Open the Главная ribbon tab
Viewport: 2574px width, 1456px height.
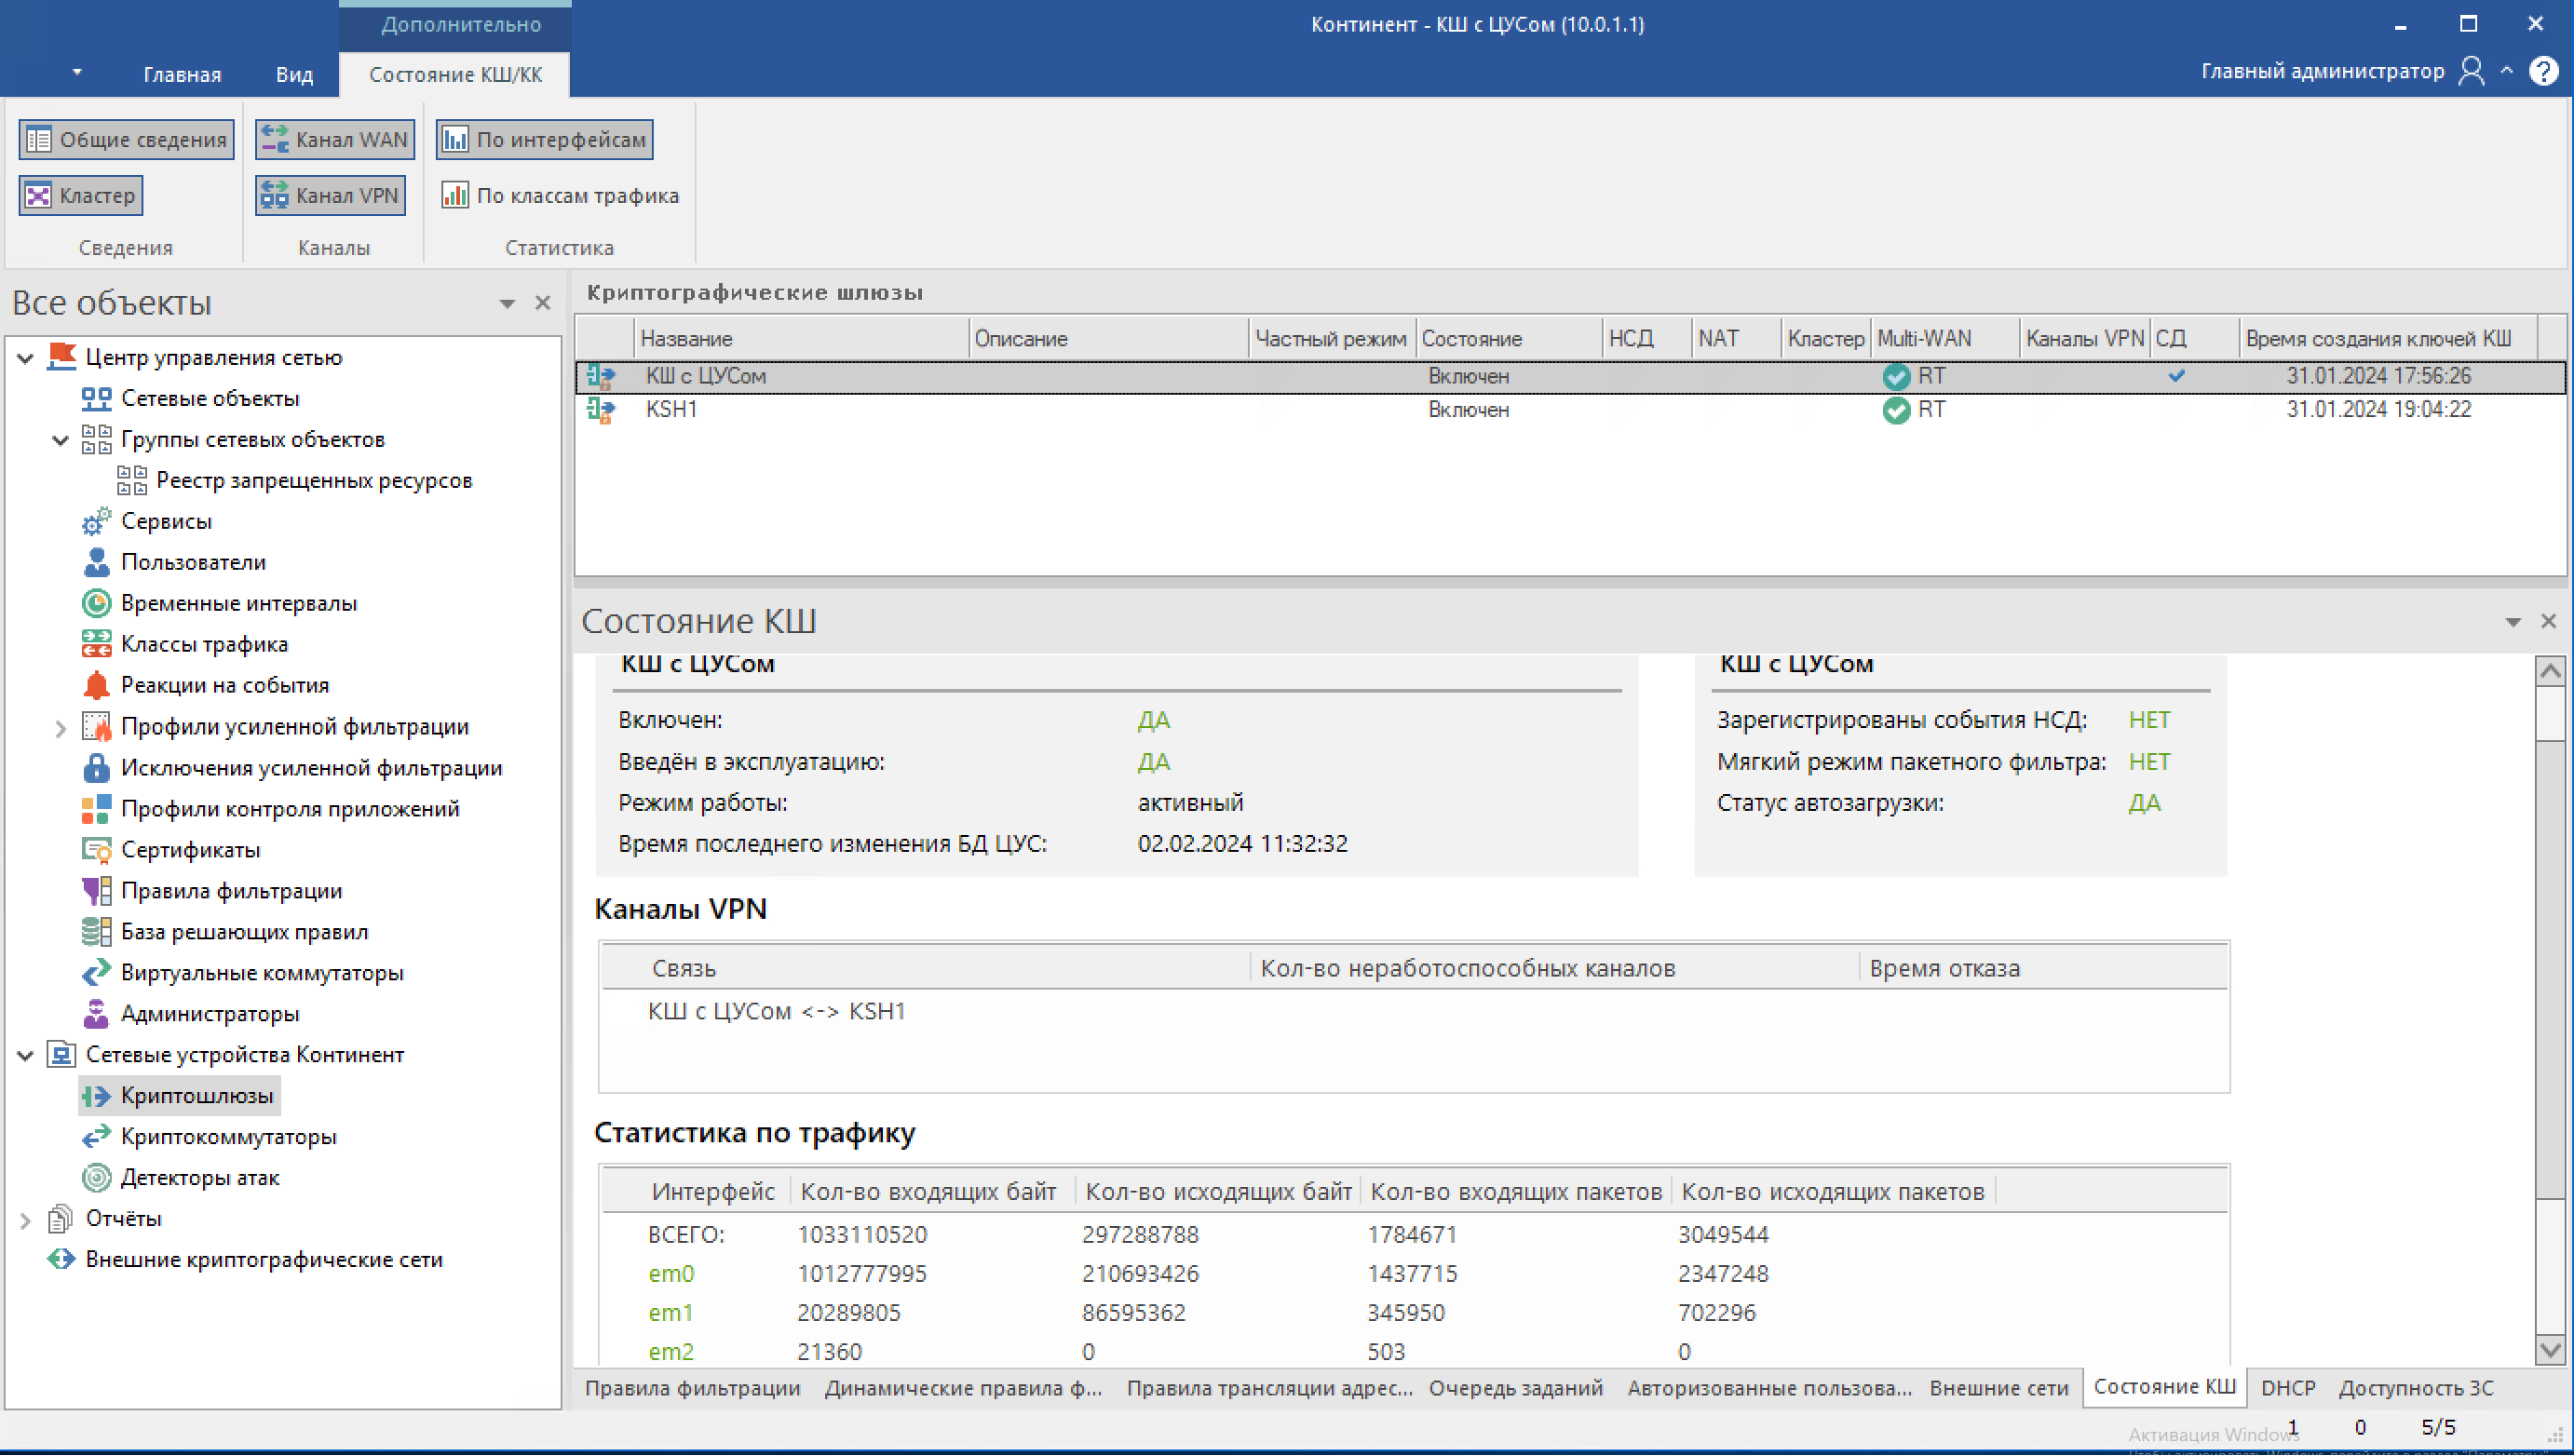click(182, 74)
